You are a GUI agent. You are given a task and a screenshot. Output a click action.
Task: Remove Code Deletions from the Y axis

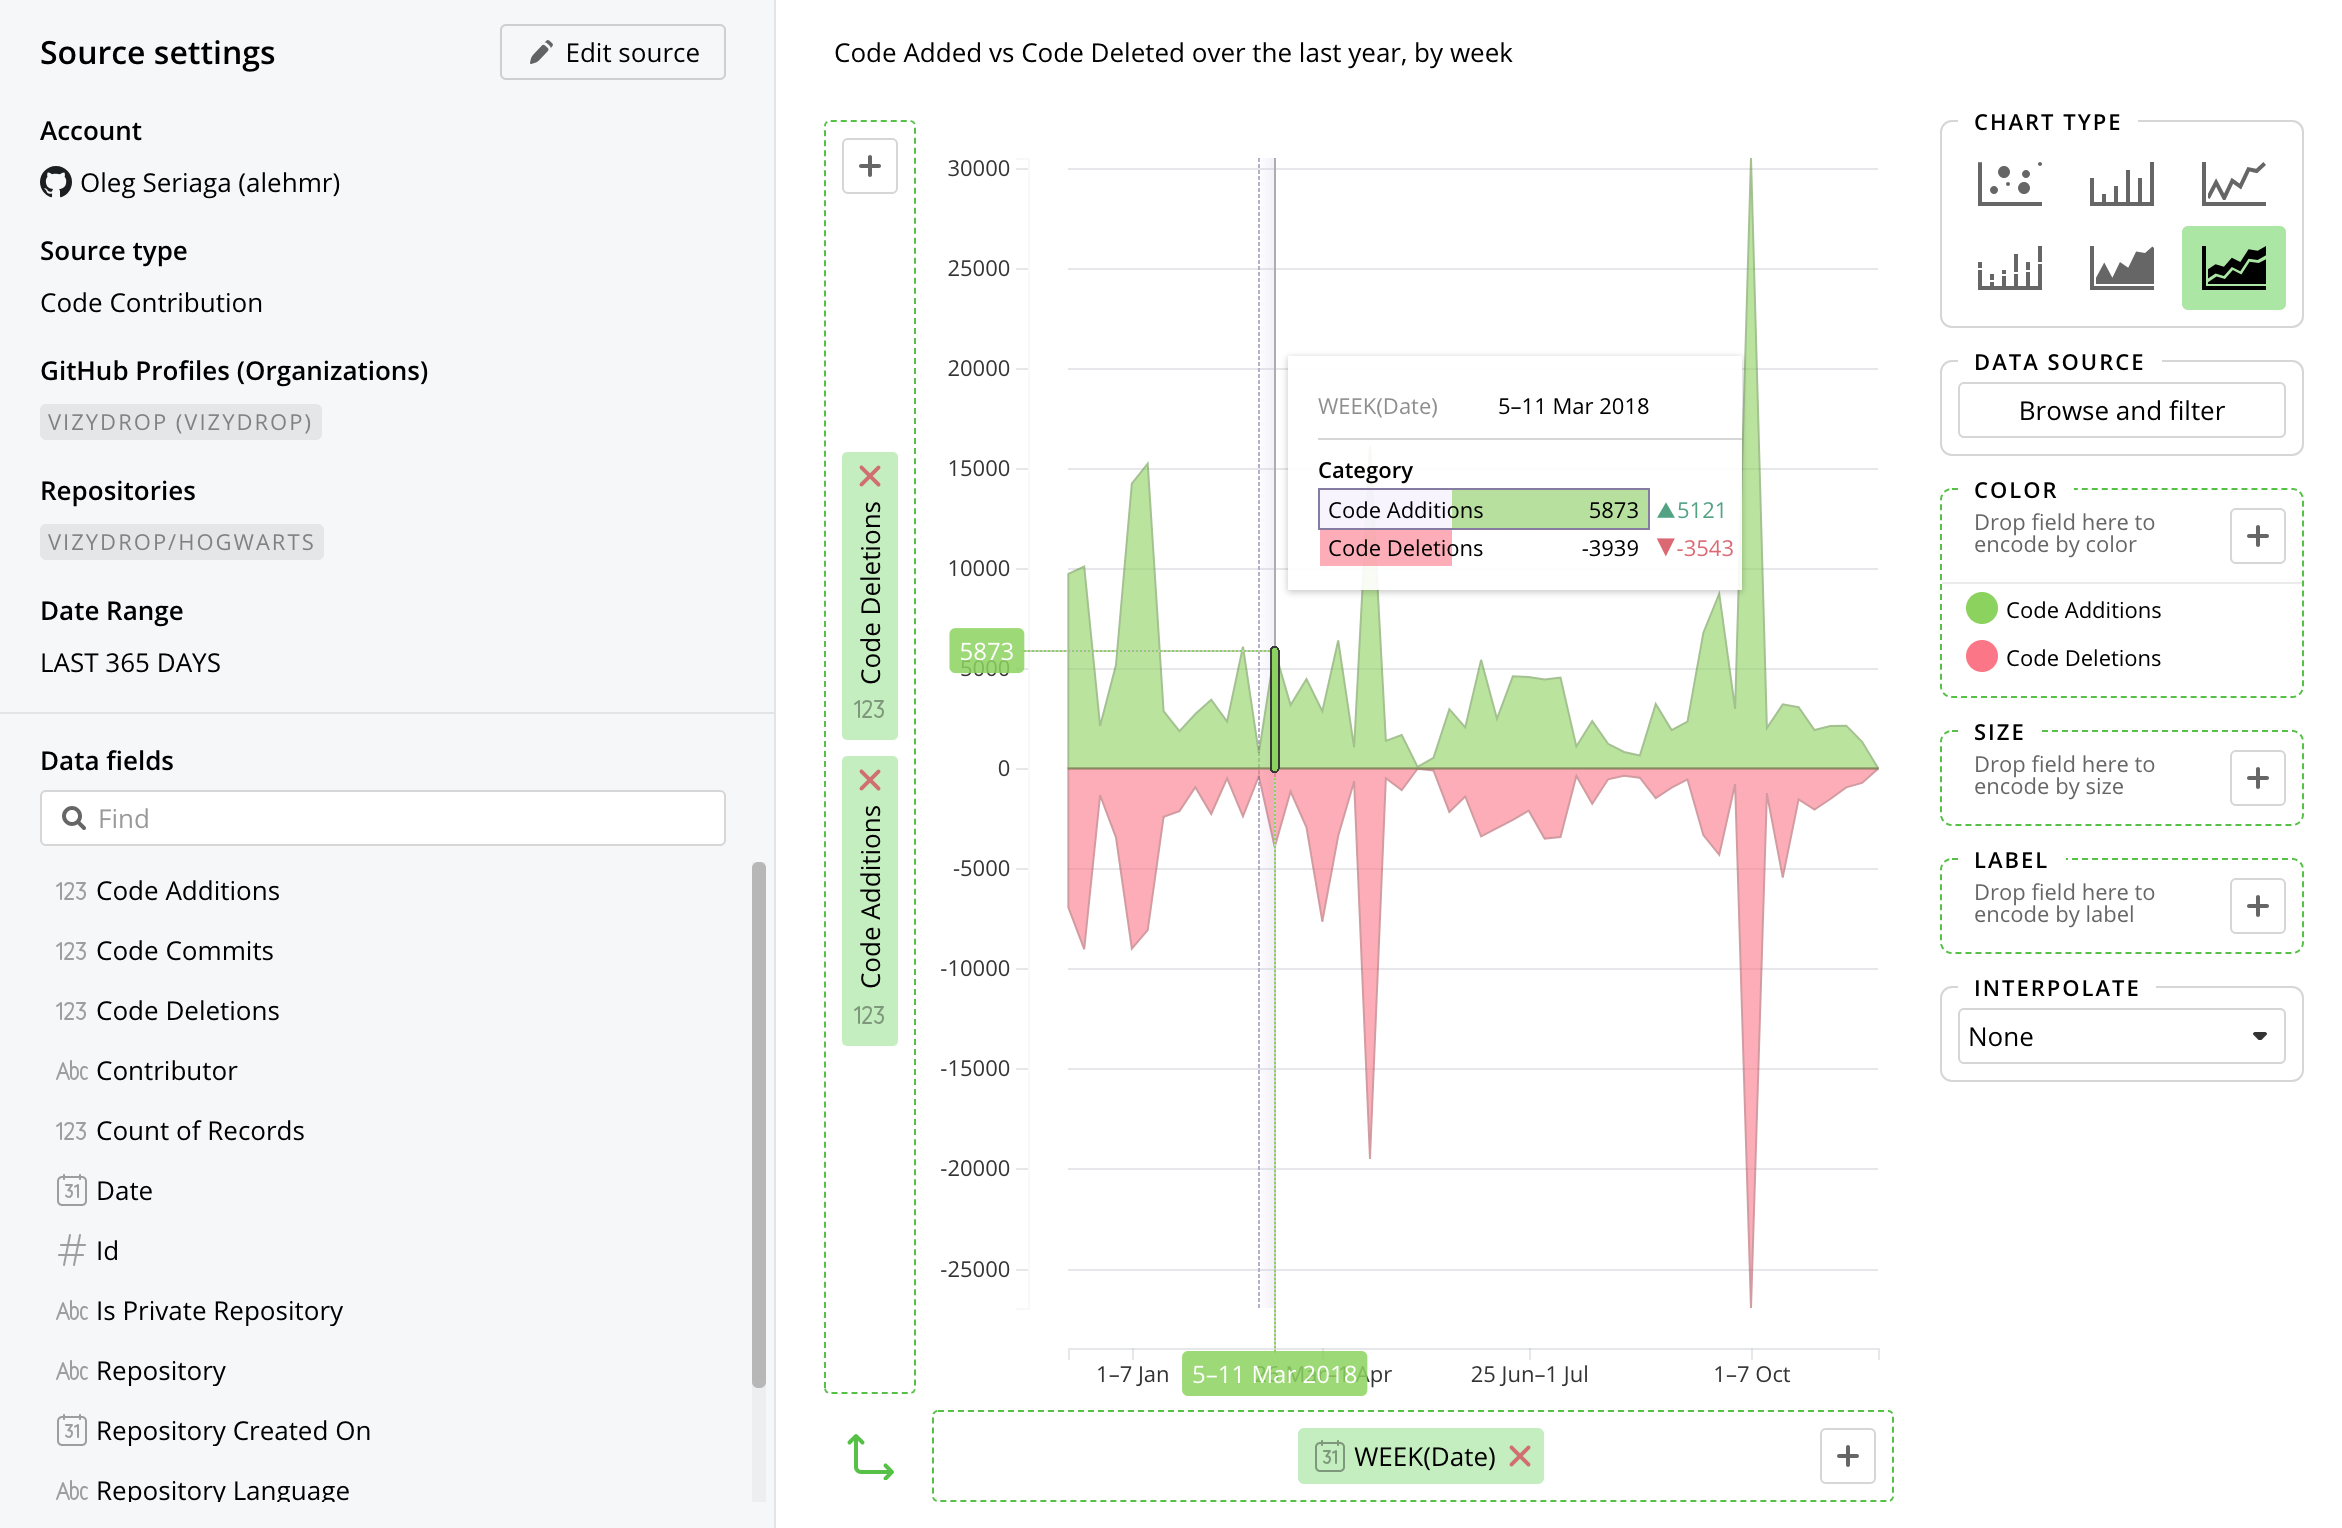coord(870,476)
